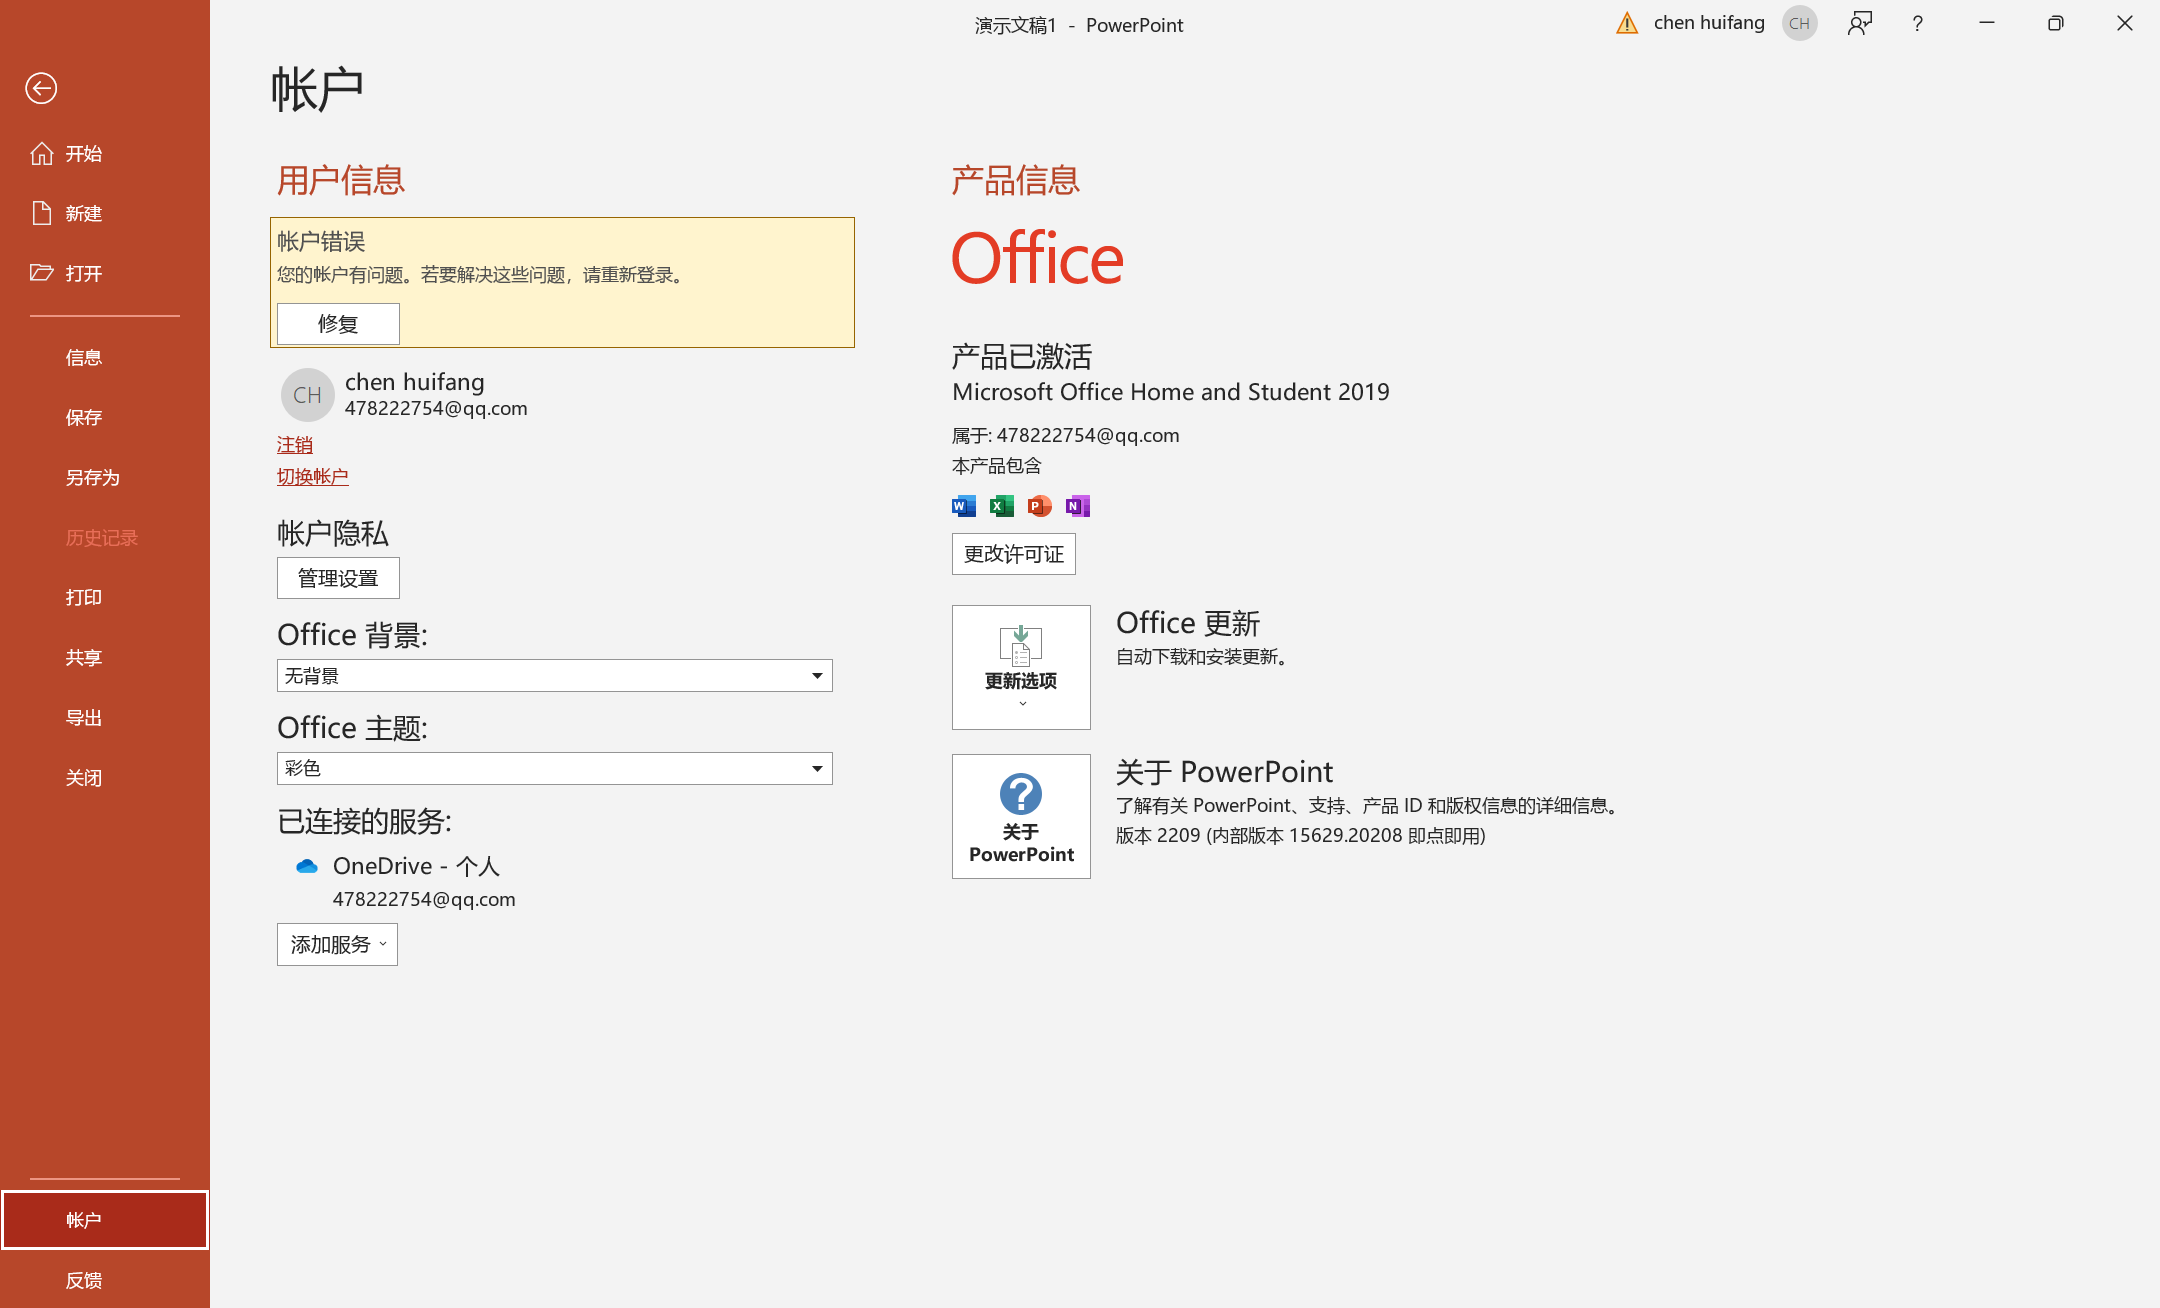Open the 新建 menu item
2160x1308 pixels.
coord(84,213)
